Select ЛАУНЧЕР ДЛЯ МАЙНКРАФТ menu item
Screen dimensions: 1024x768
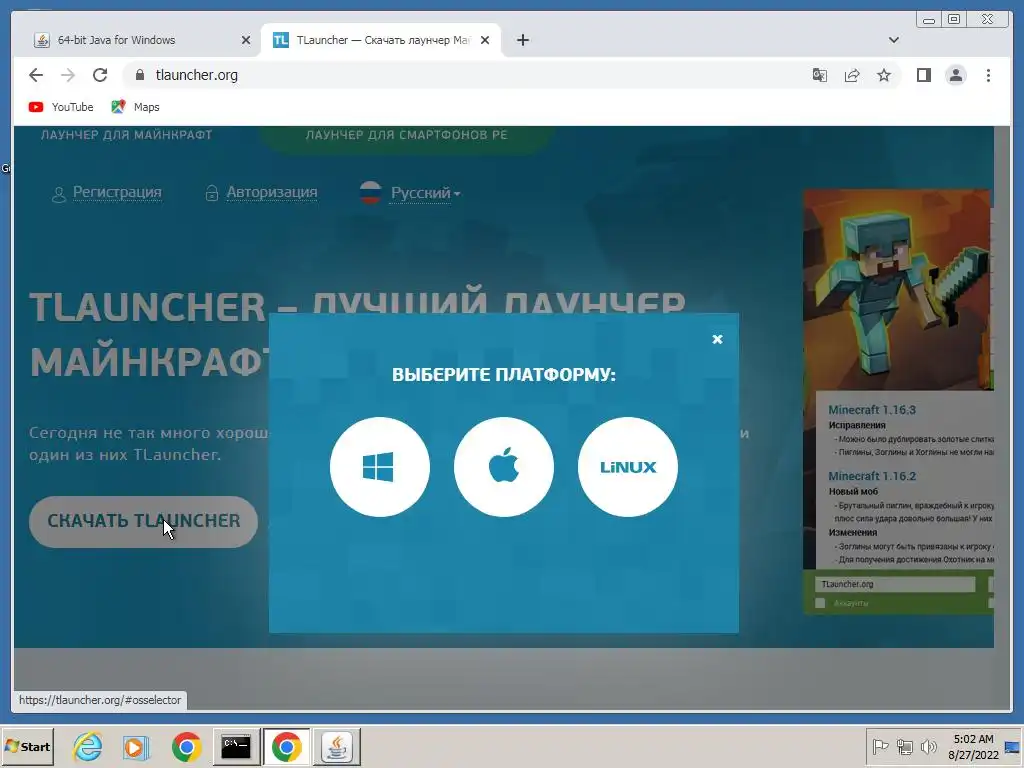click(126, 135)
